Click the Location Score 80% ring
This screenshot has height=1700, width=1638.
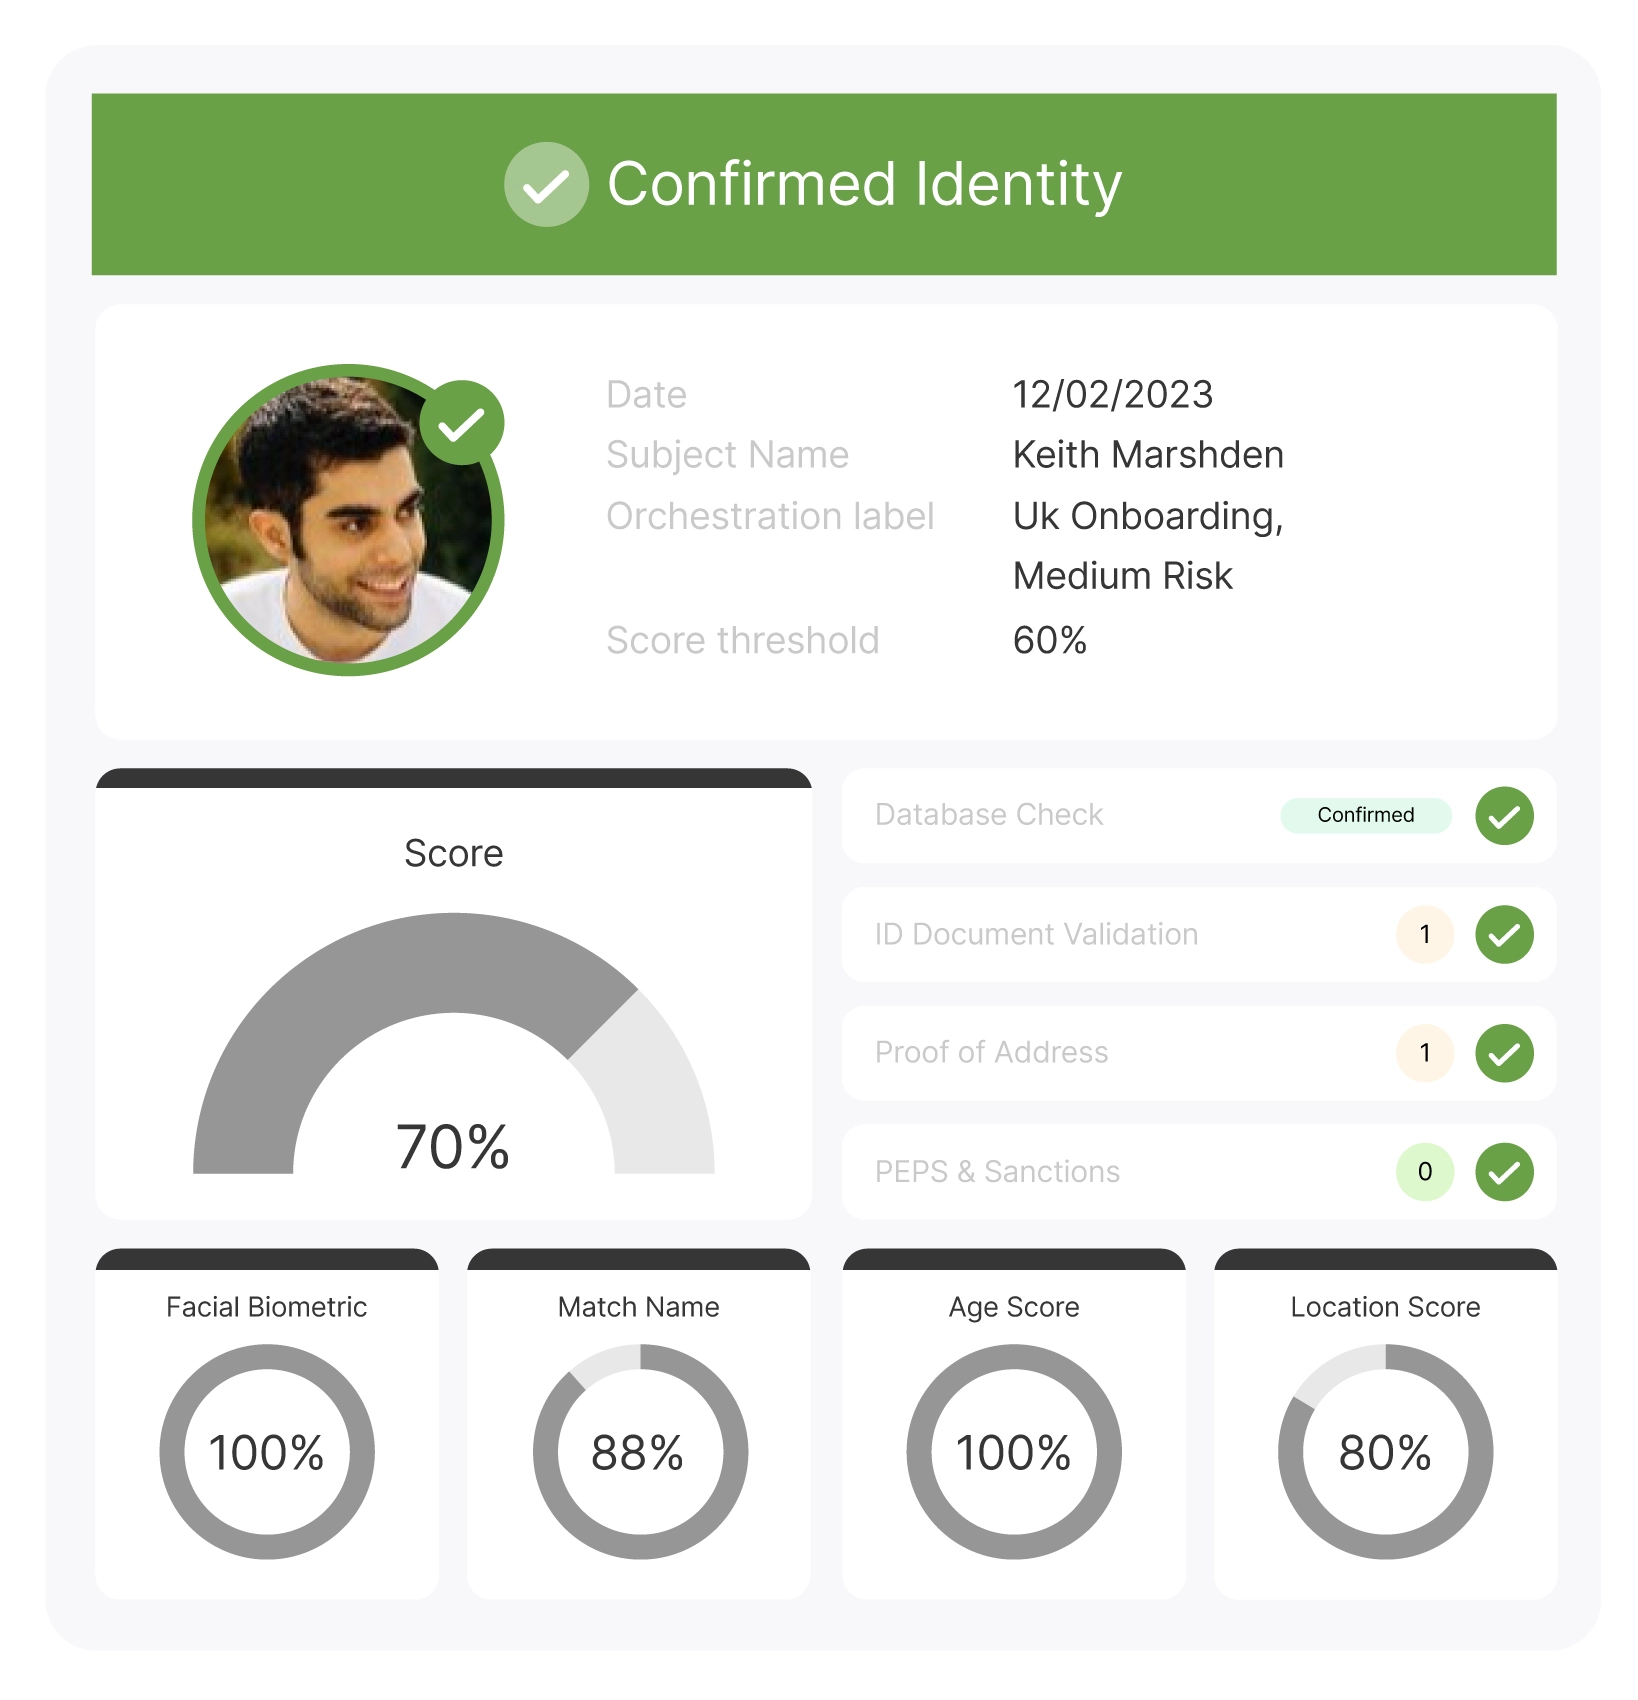[1386, 1452]
